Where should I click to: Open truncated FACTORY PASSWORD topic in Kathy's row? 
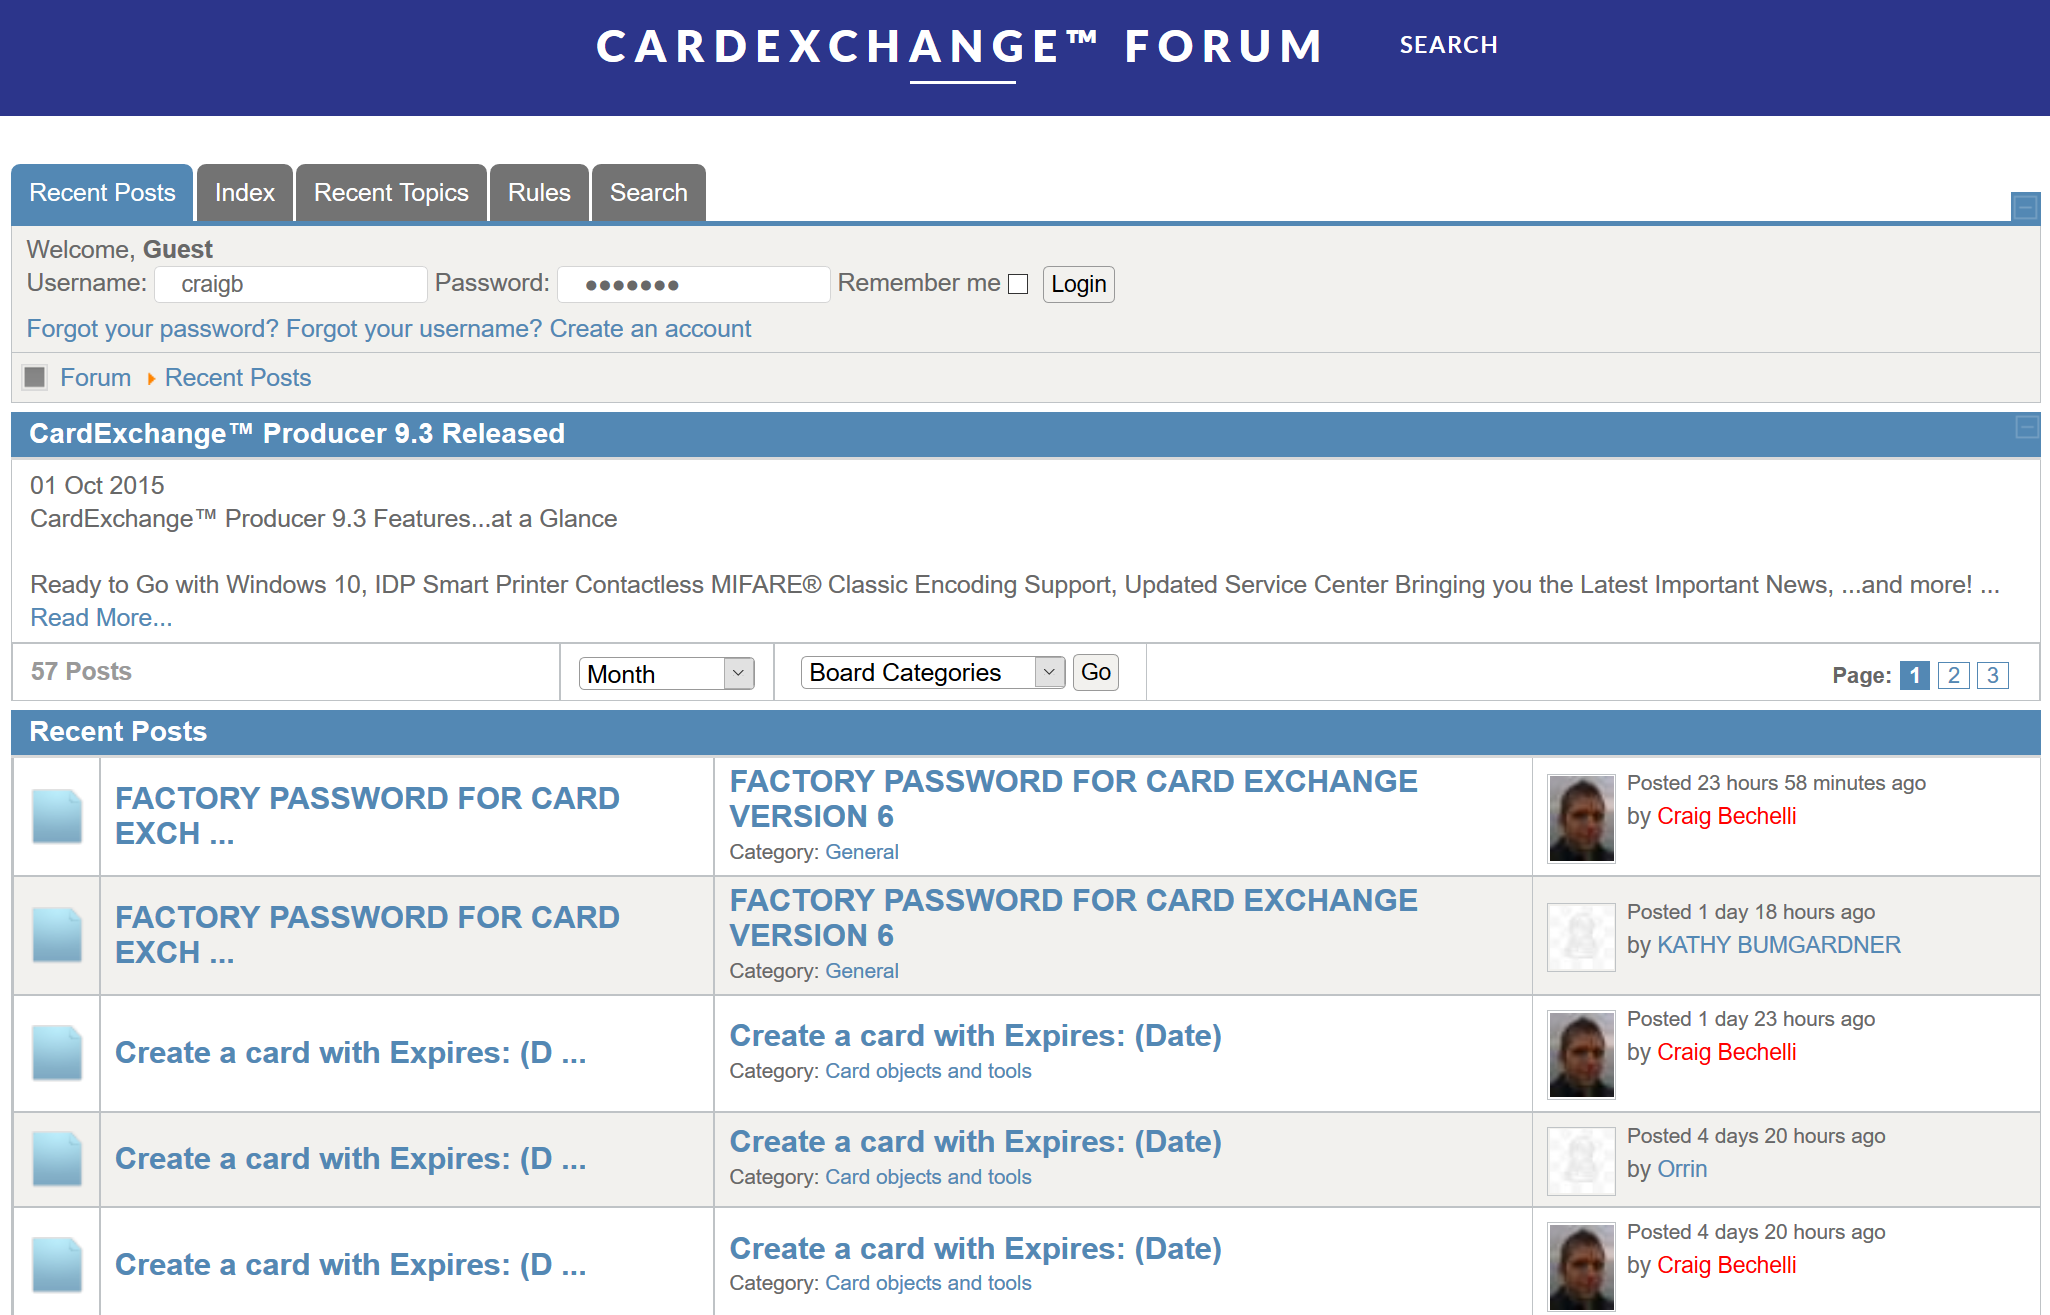[367, 935]
